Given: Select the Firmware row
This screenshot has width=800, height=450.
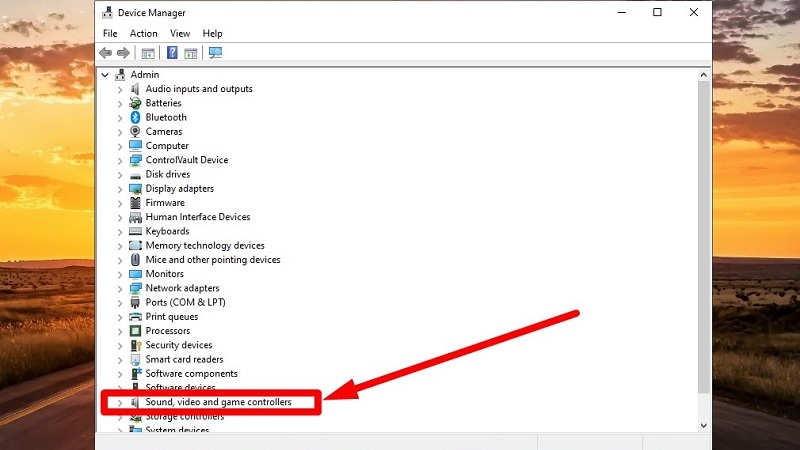Looking at the screenshot, I should (165, 203).
